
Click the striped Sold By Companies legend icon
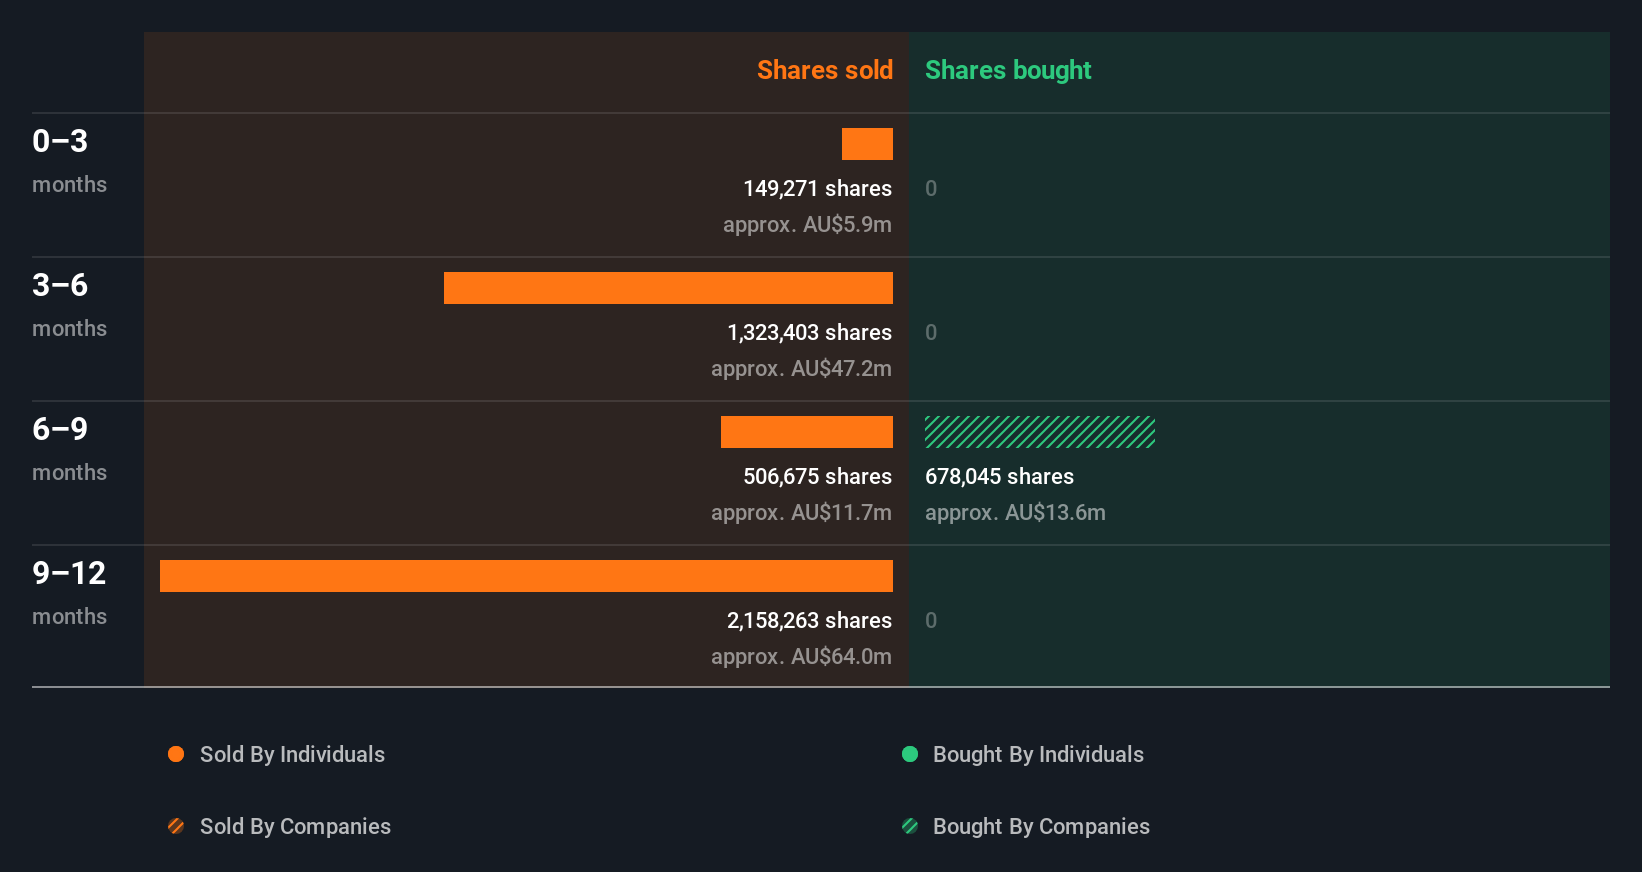pos(176,826)
